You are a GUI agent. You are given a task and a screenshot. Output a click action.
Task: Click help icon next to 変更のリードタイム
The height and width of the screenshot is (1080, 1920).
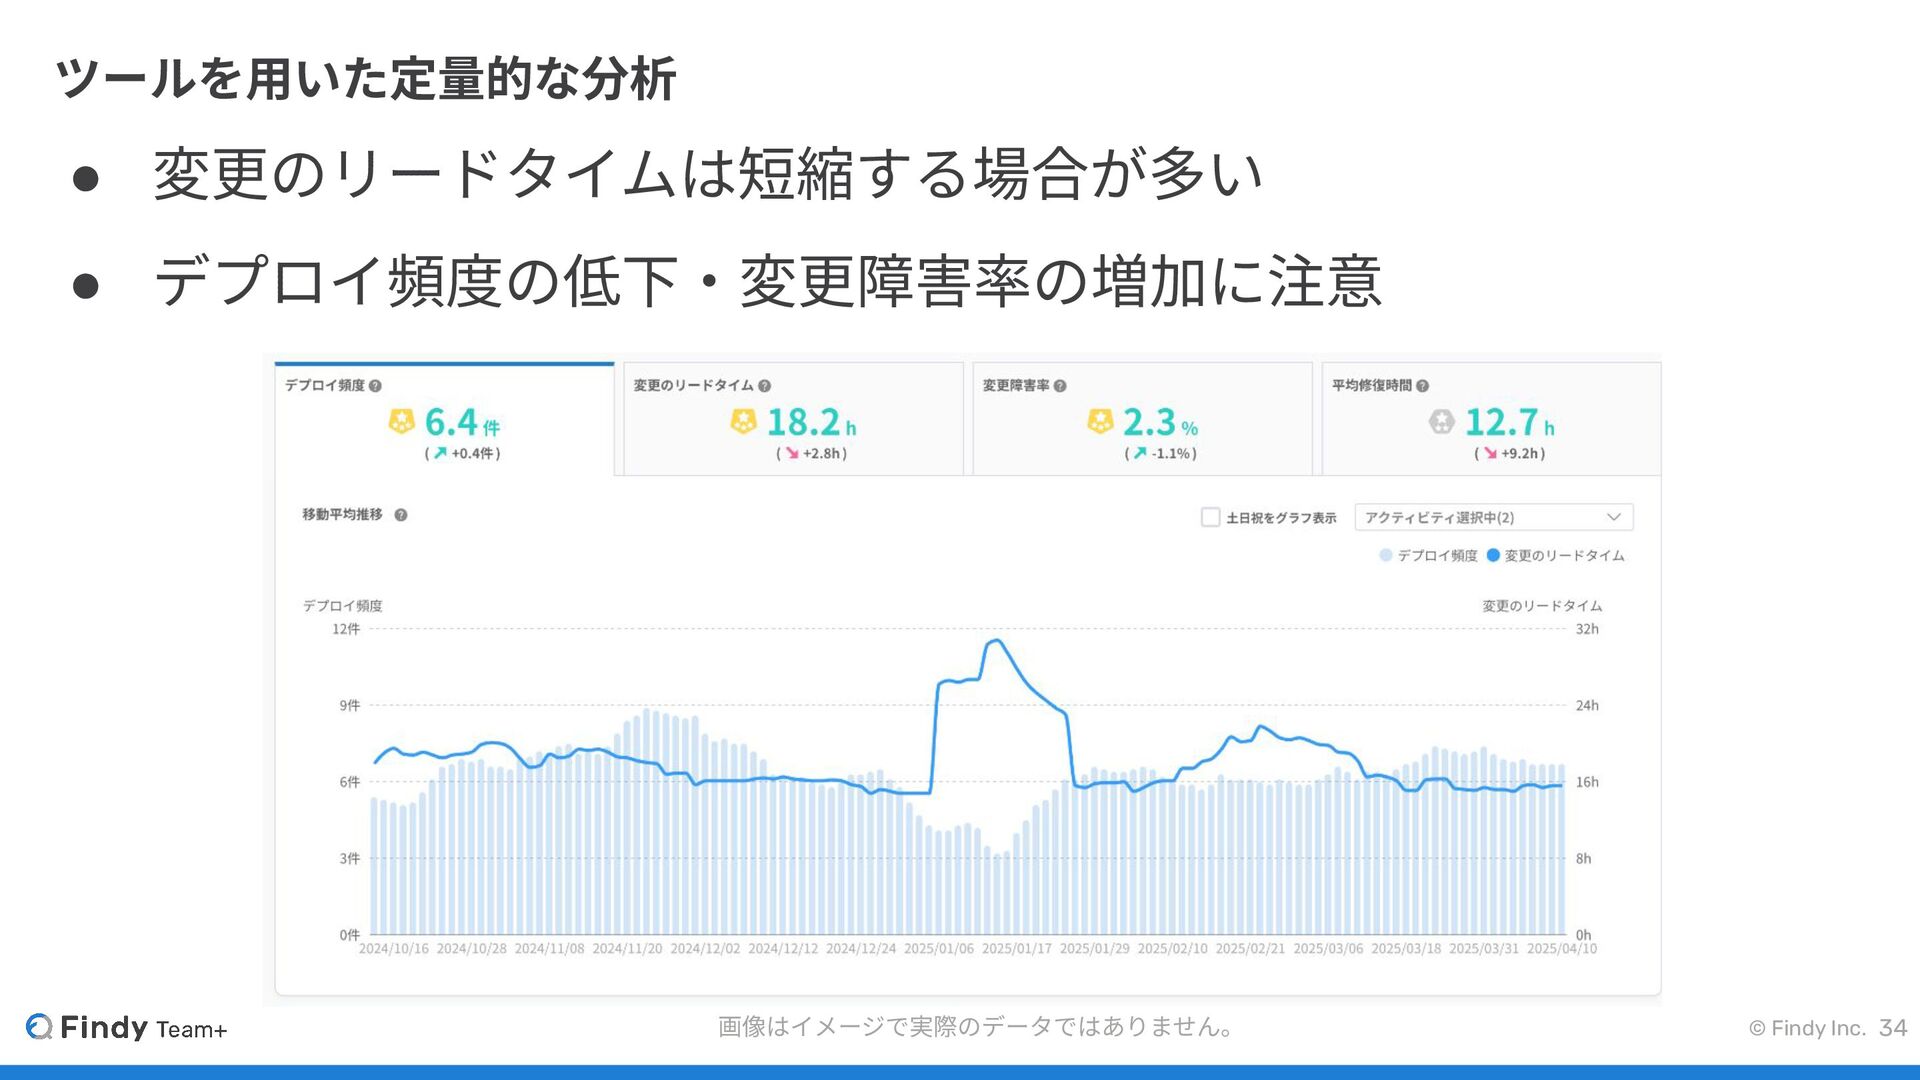(764, 386)
